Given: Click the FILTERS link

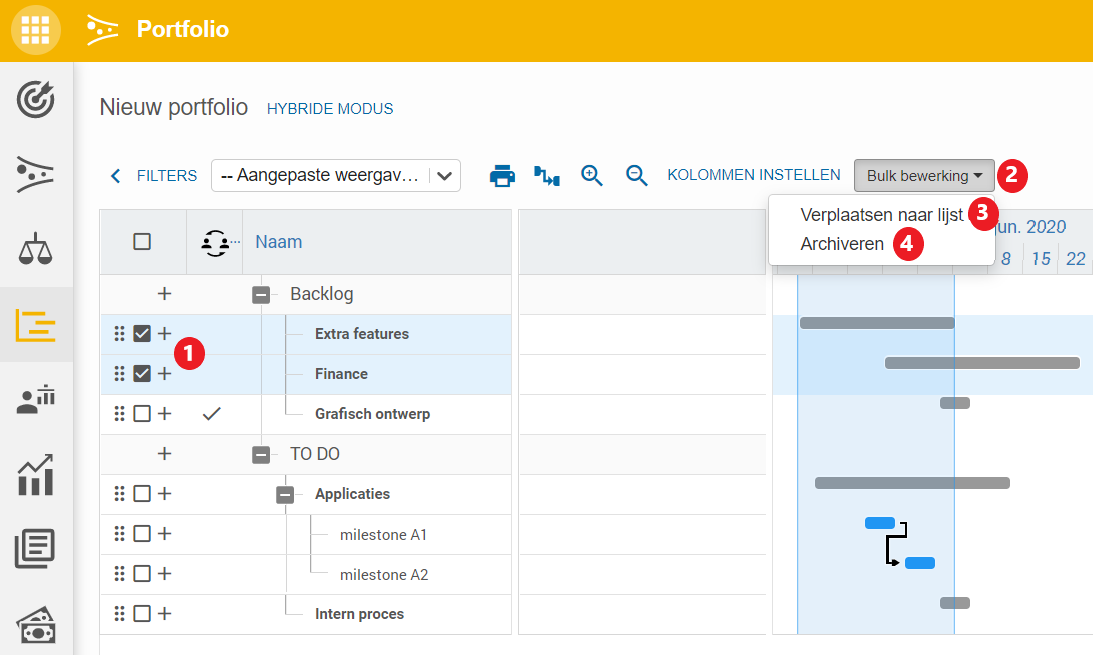Looking at the screenshot, I should coord(167,176).
